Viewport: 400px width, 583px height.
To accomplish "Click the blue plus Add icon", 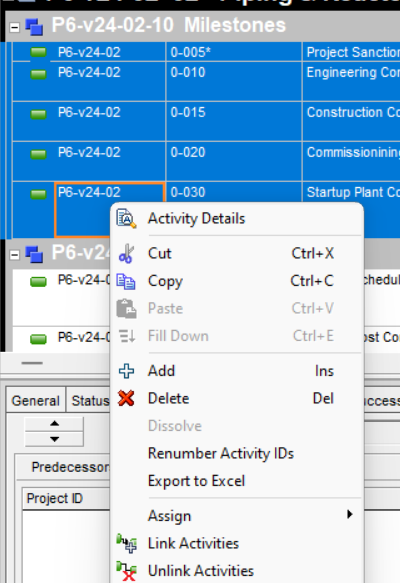I will [x=126, y=371].
